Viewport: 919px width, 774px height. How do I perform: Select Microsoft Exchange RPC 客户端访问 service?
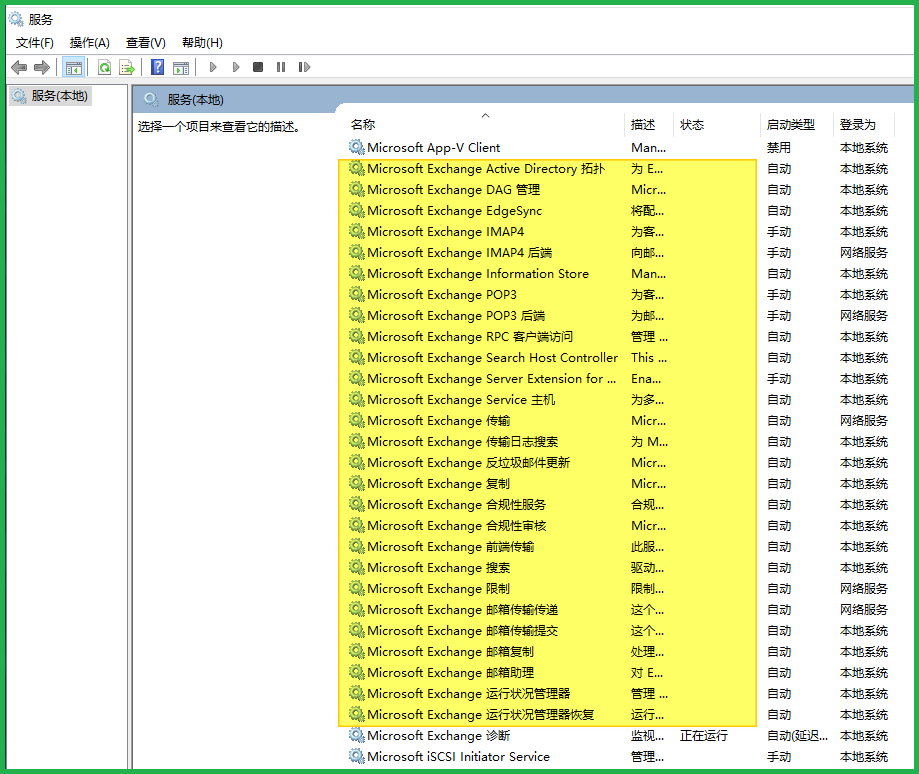(470, 336)
